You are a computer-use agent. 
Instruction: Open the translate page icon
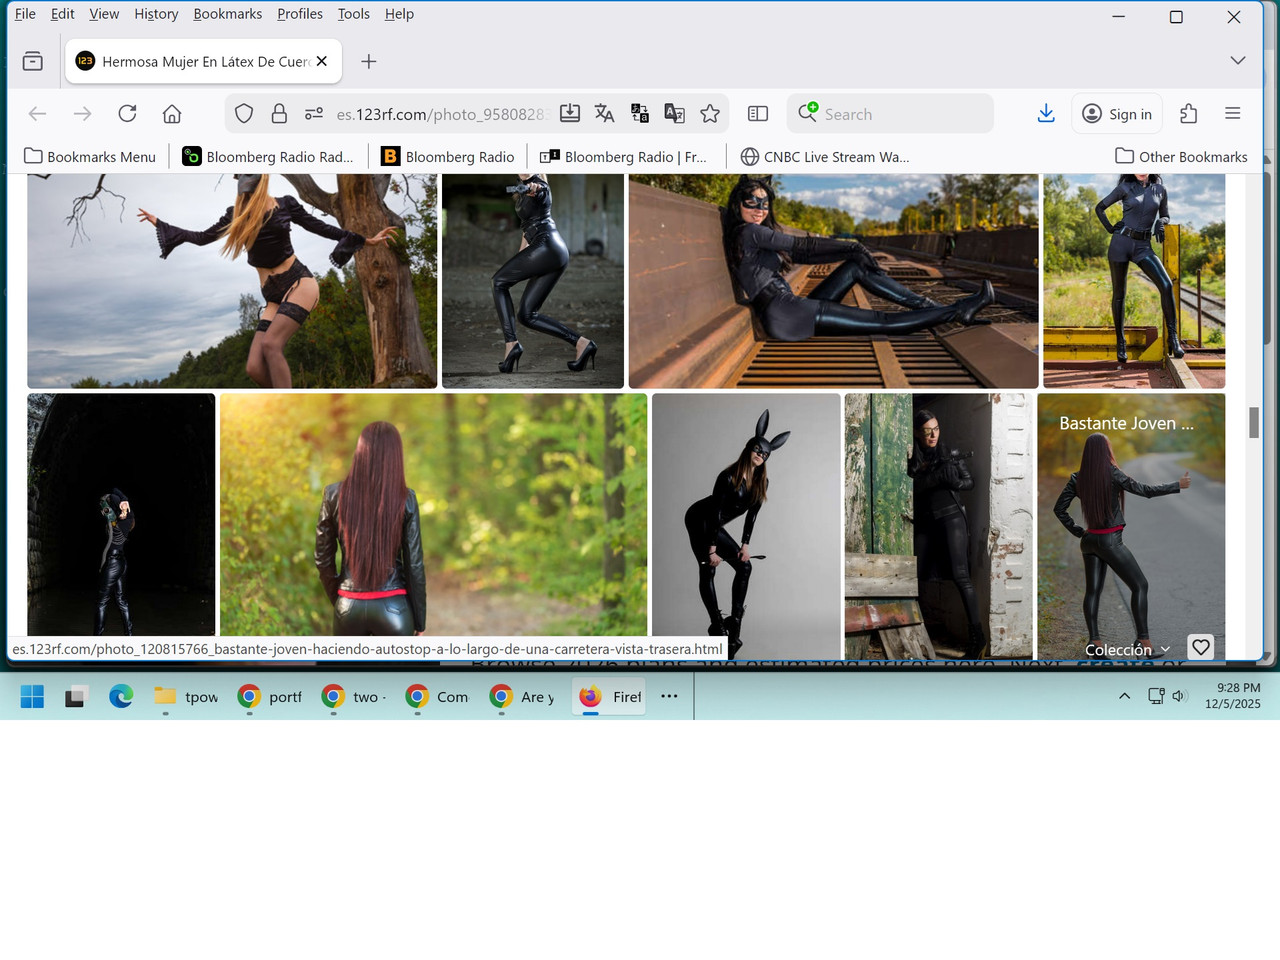(x=604, y=113)
